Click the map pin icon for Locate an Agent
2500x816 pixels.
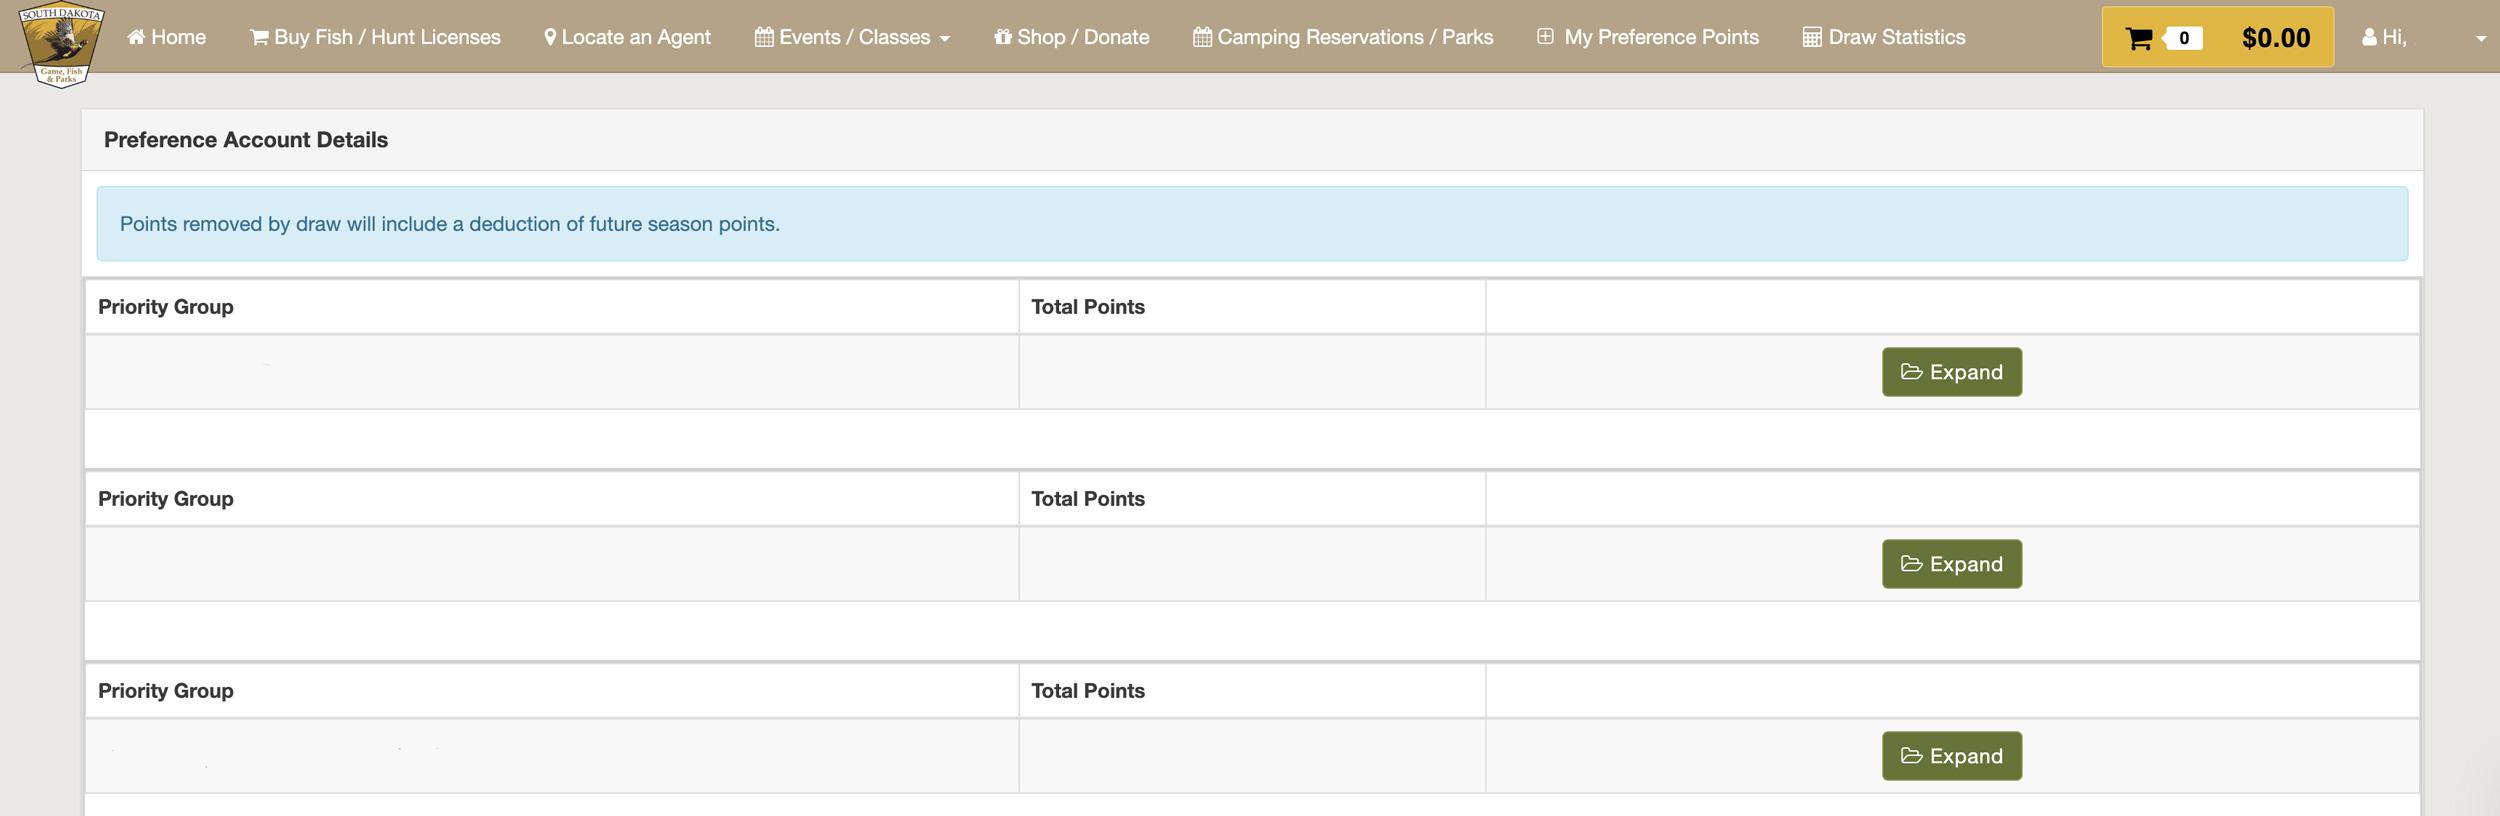[x=550, y=38]
